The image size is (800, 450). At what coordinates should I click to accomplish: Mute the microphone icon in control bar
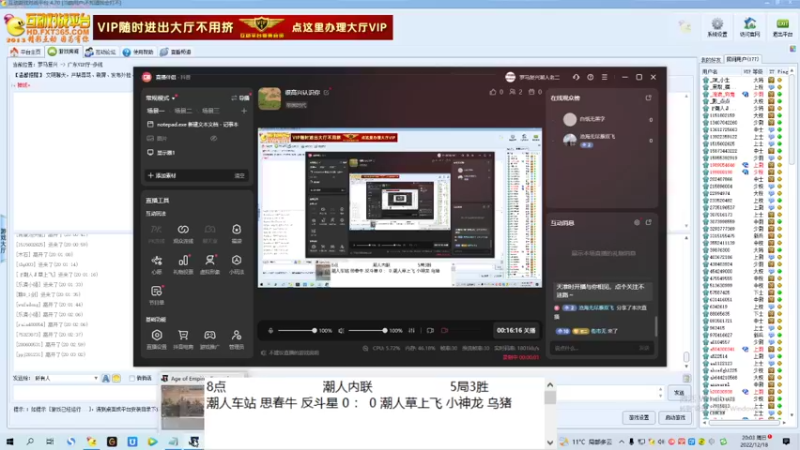tap(270, 331)
